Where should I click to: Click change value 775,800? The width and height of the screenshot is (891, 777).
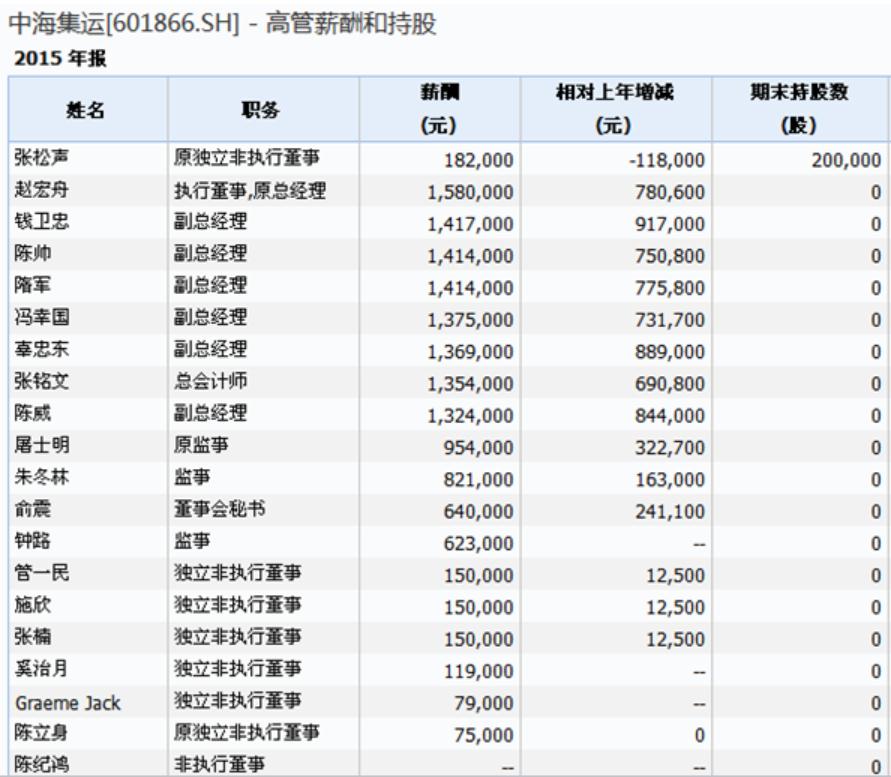(x=670, y=288)
